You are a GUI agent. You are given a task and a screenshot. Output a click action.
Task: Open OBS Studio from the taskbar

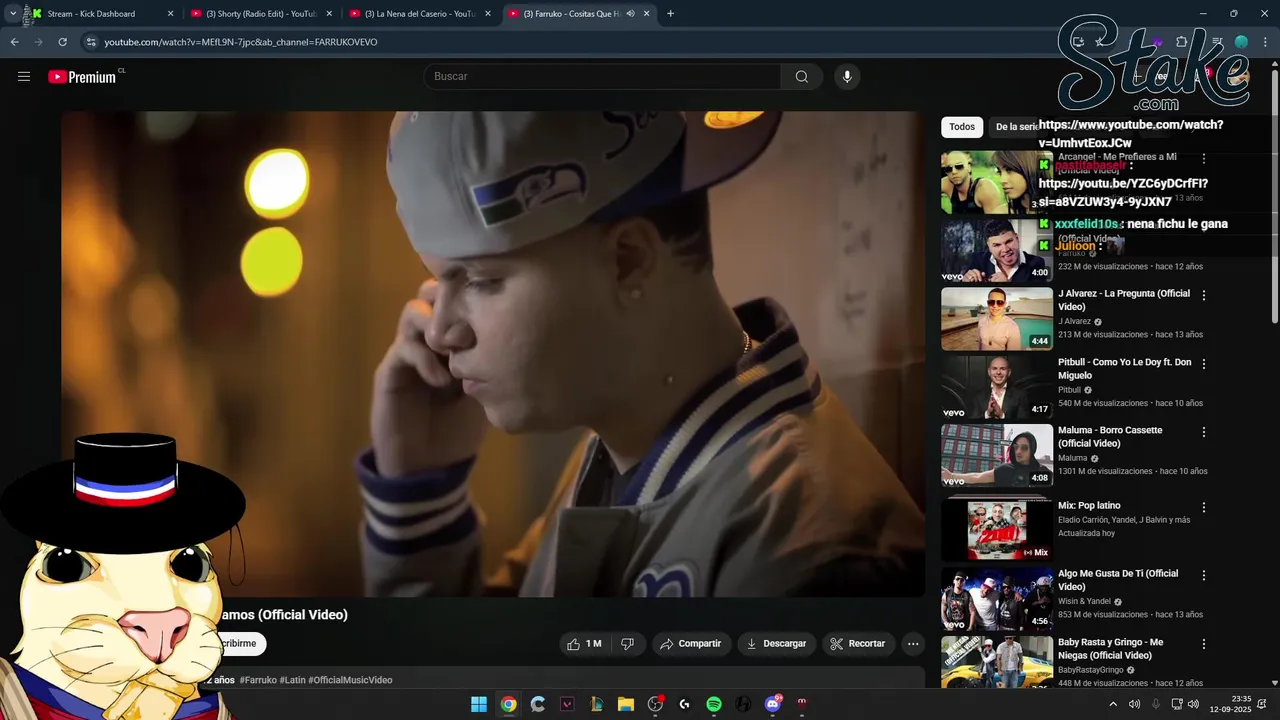(655, 704)
